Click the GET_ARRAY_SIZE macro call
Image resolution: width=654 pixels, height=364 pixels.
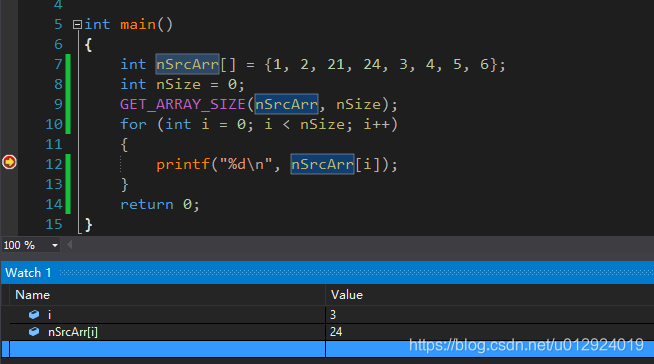point(183,104)
